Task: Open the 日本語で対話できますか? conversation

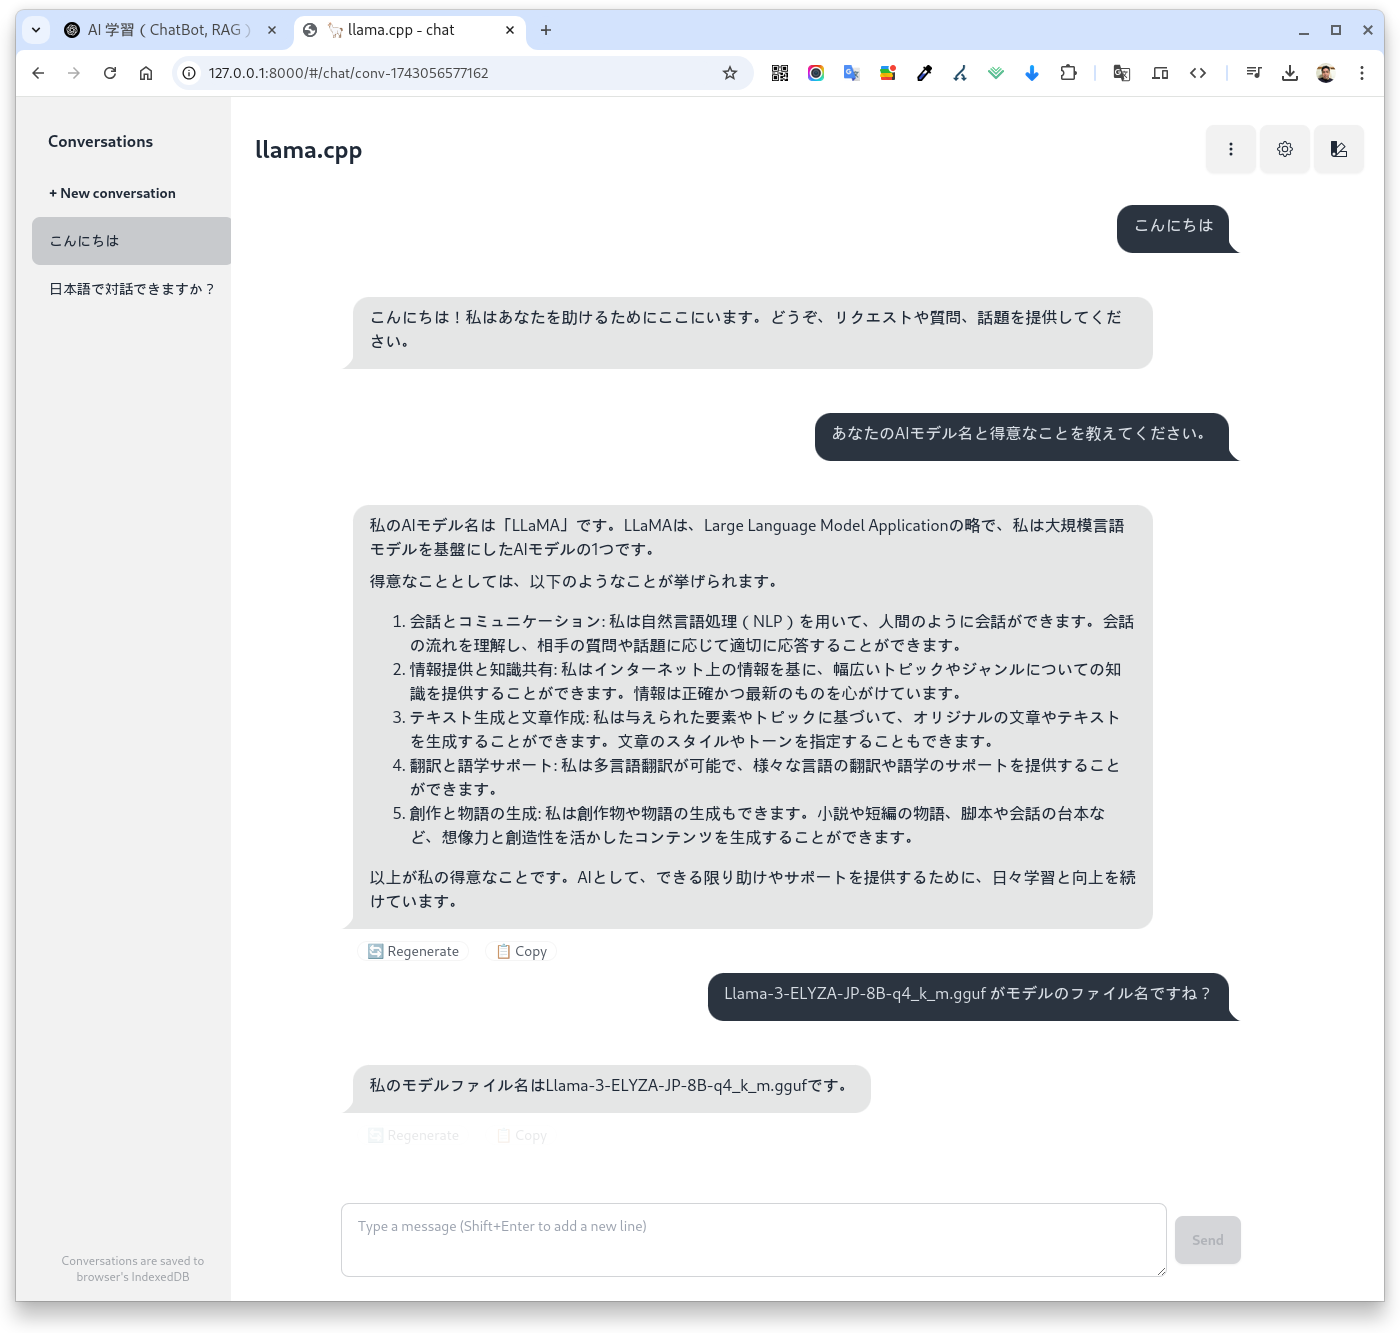Action: coord(131,289)
